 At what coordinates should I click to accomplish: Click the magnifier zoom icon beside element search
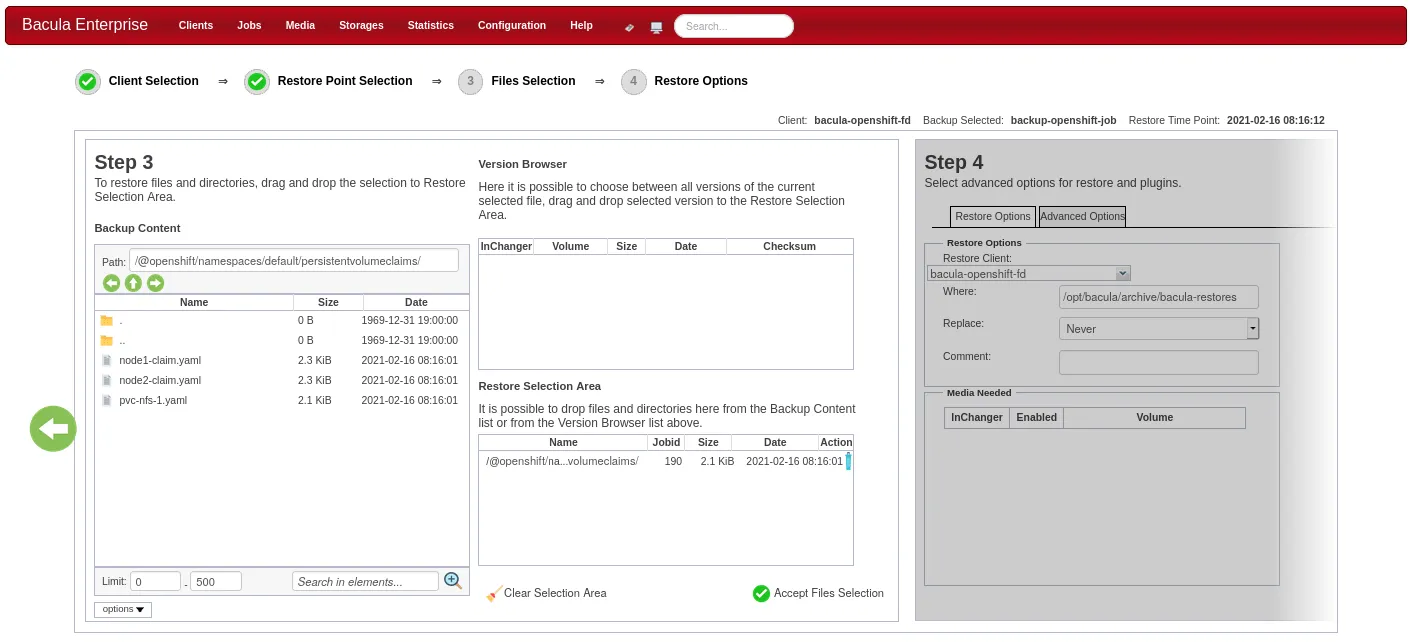(453, 581)
